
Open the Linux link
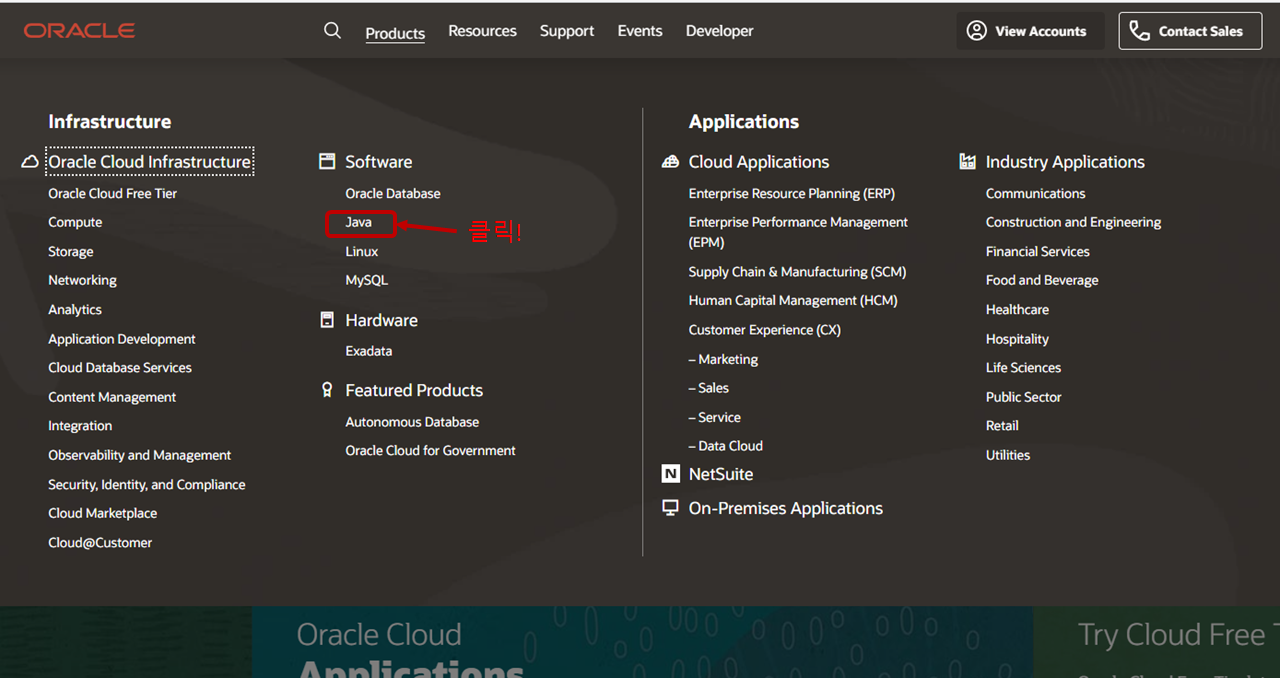pyautogui.click(x=362, y=252)
